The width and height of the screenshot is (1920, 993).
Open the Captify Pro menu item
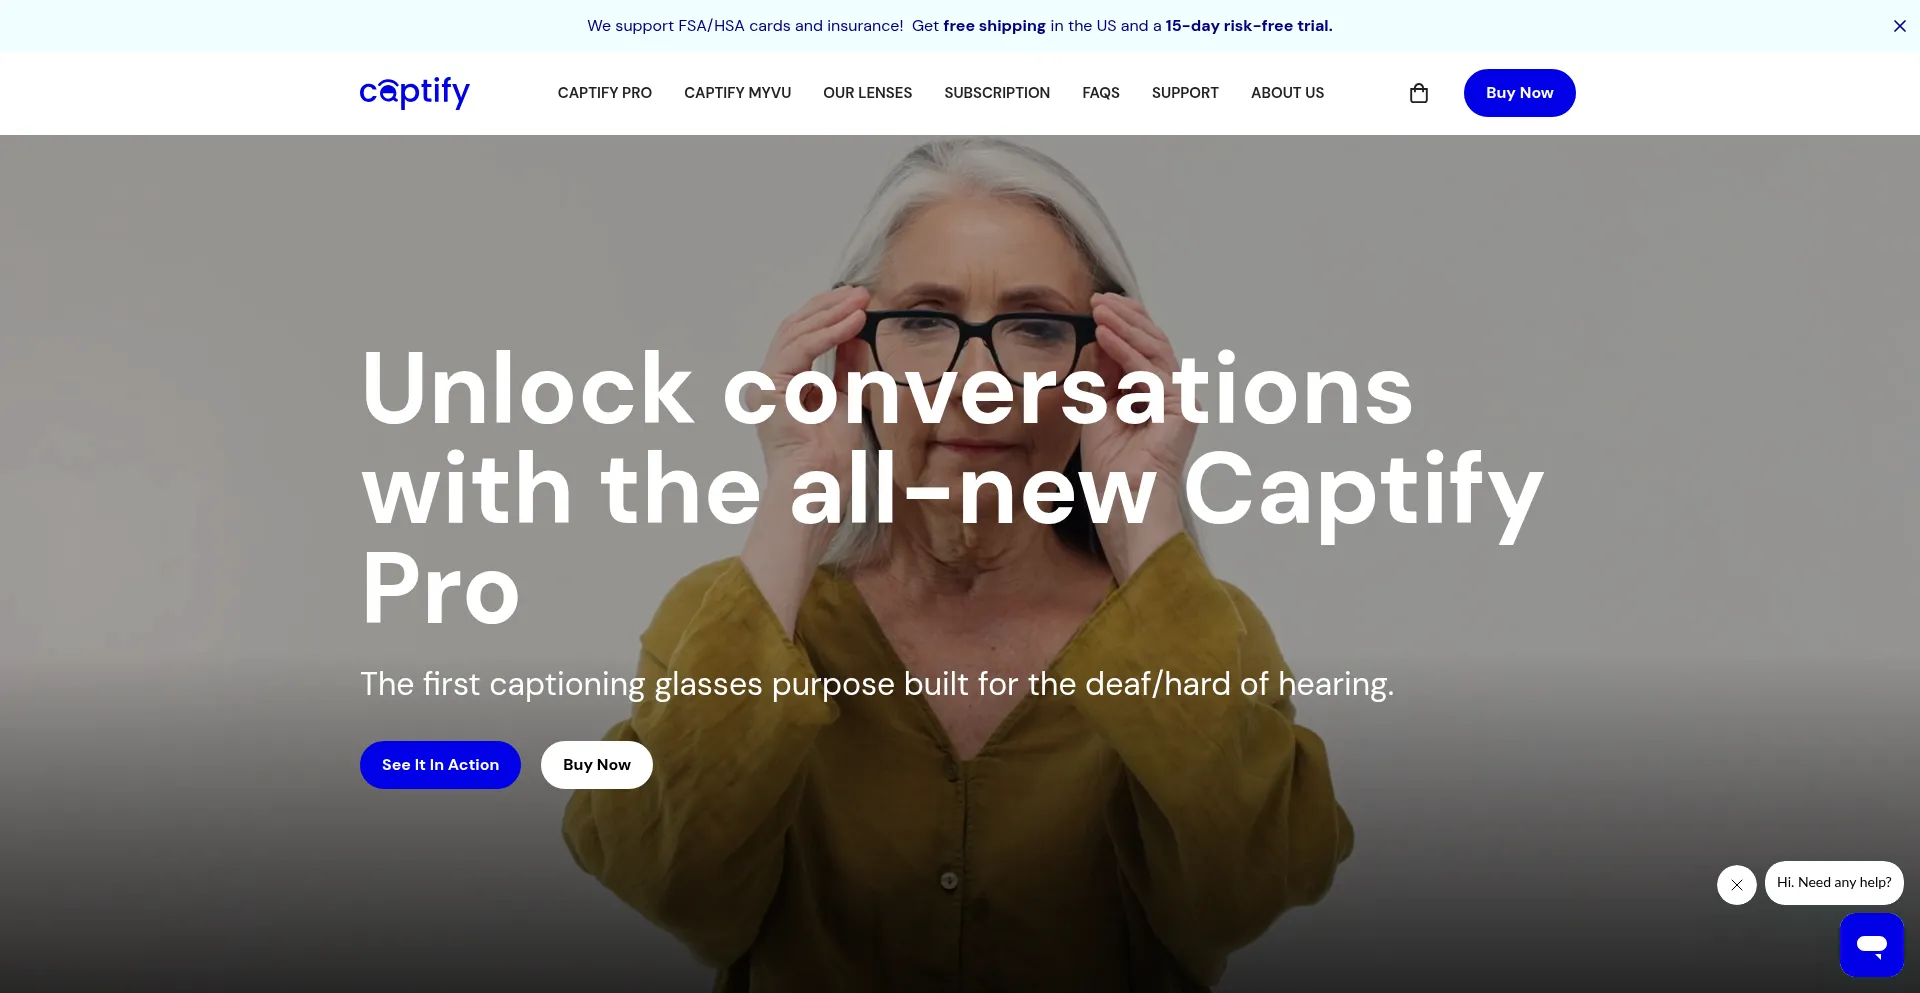click(x=604, y=93)
